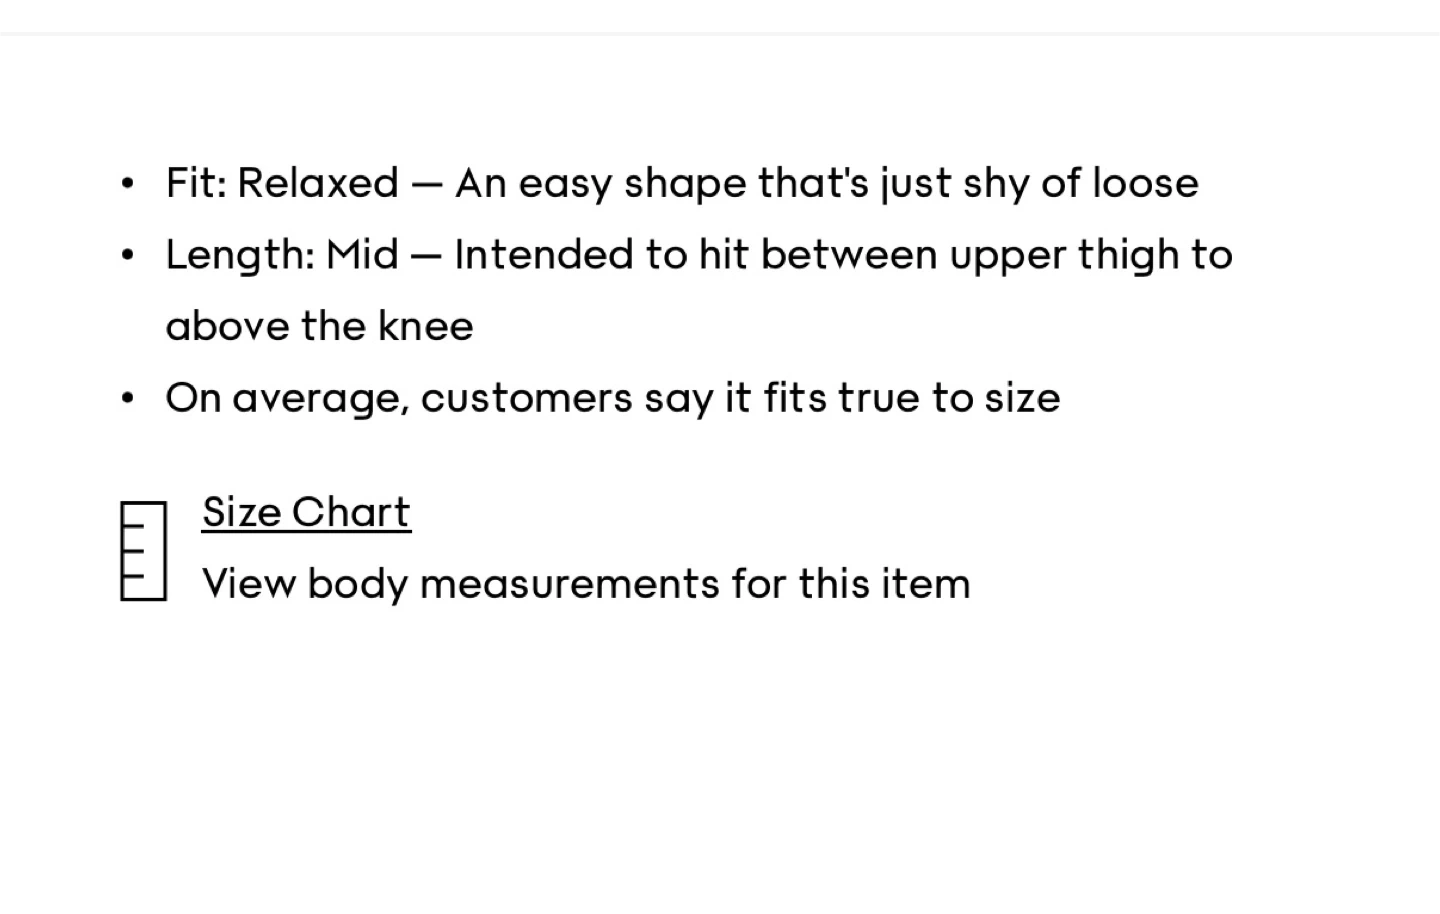The image size is (1440, 914).
Task: Click the words 'body measurements' below Size Chart
Action: pyautogui.click(x=512, y=584)
